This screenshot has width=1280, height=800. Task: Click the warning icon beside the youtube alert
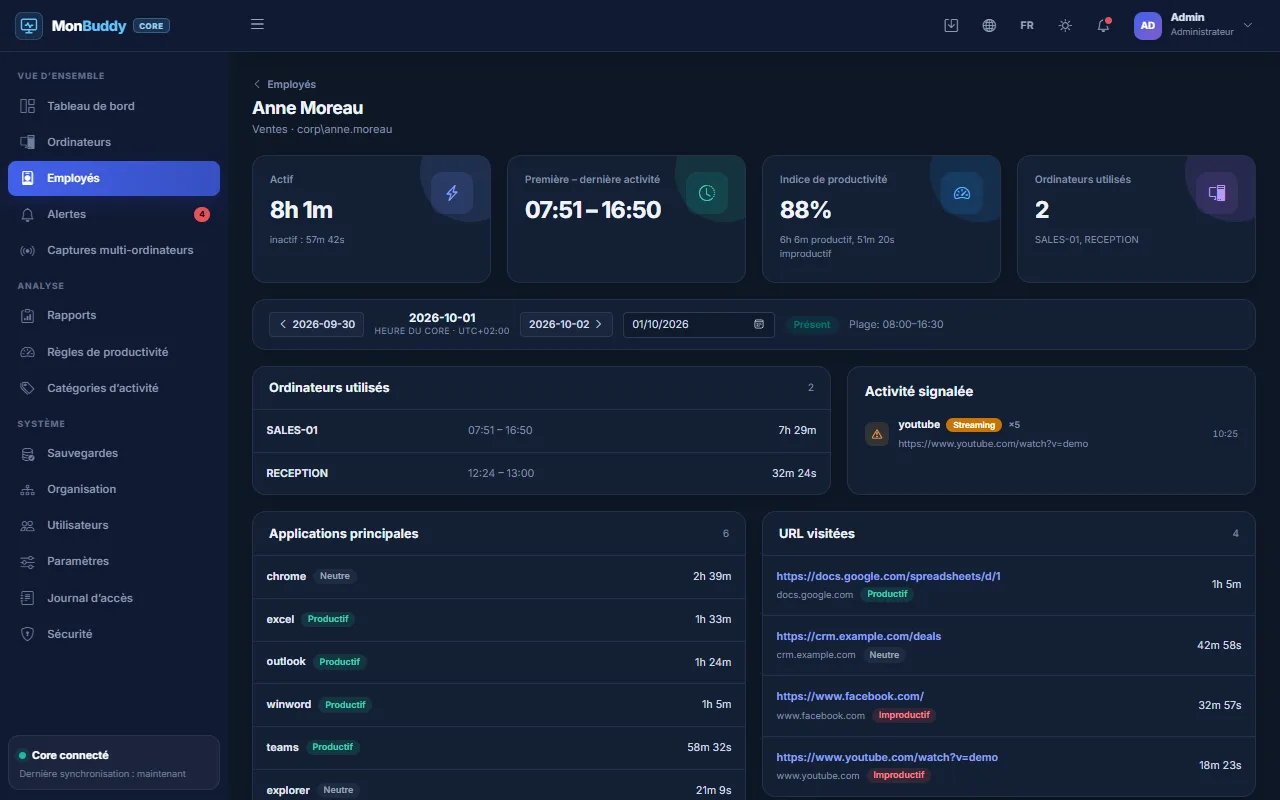pos(877,434)
